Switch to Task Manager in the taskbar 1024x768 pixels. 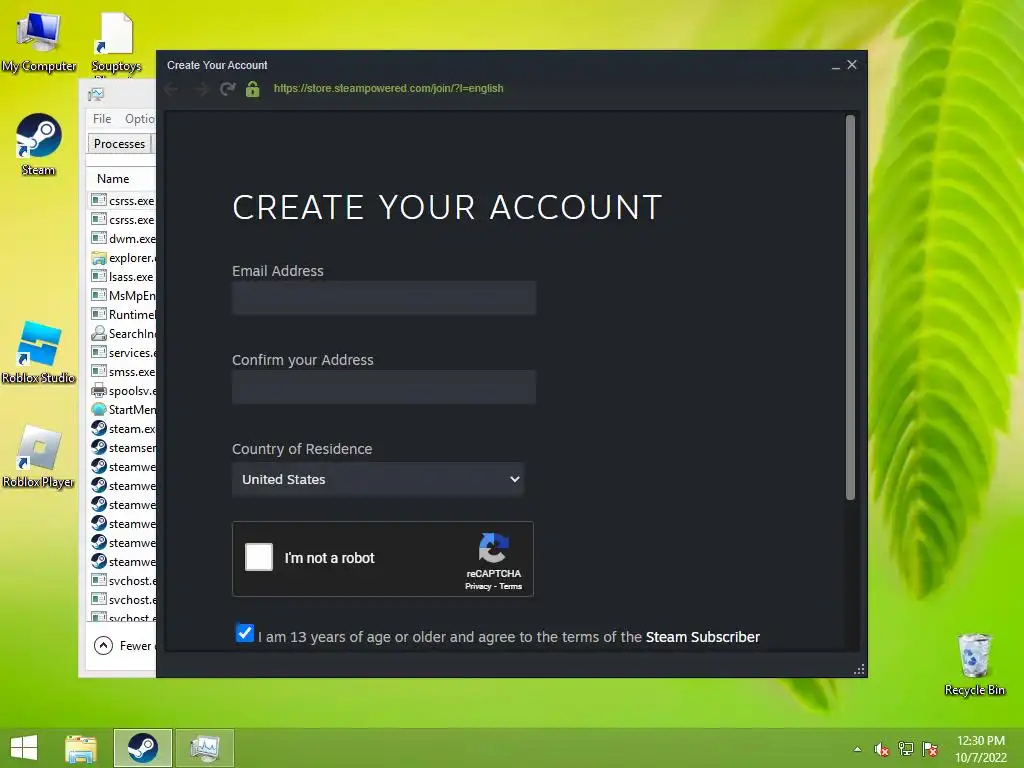pos(204,748)
